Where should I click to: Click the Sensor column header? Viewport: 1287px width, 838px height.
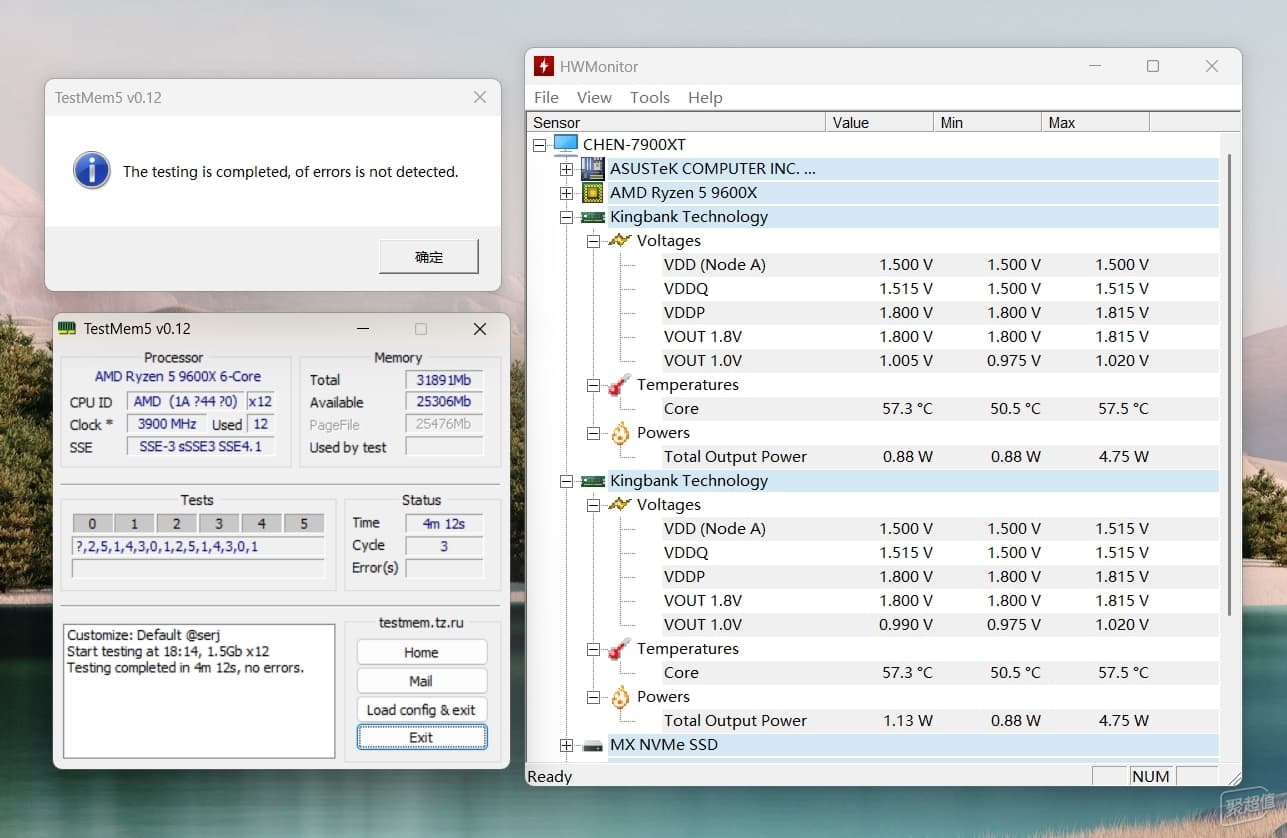676,122
